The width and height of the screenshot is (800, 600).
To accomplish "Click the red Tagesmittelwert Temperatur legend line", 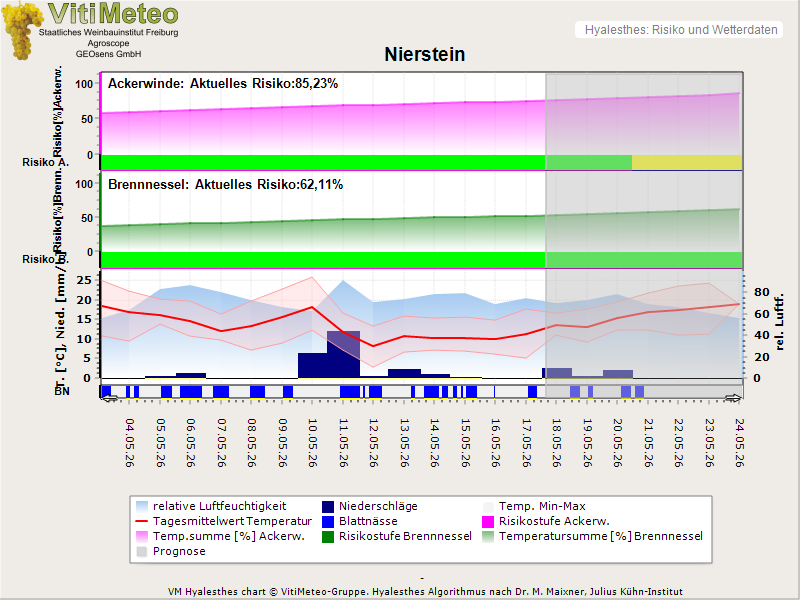I will (x=142, y=521).
